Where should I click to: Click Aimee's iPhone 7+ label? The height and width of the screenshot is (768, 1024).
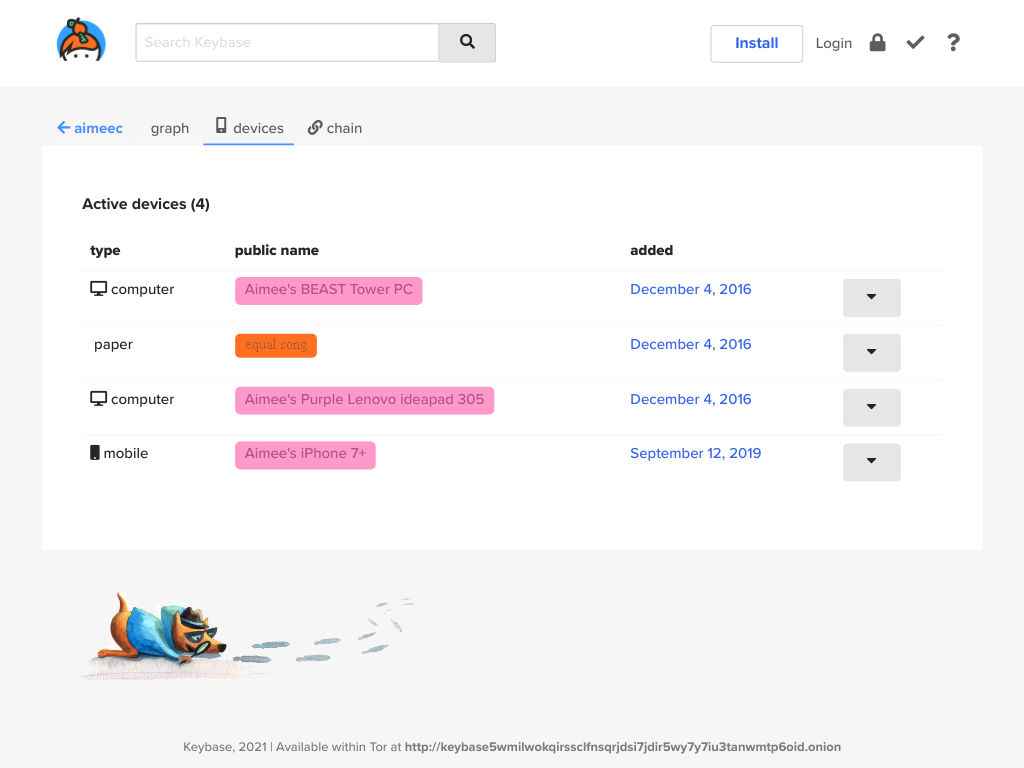pyautogui.click(x=305, y=455)
